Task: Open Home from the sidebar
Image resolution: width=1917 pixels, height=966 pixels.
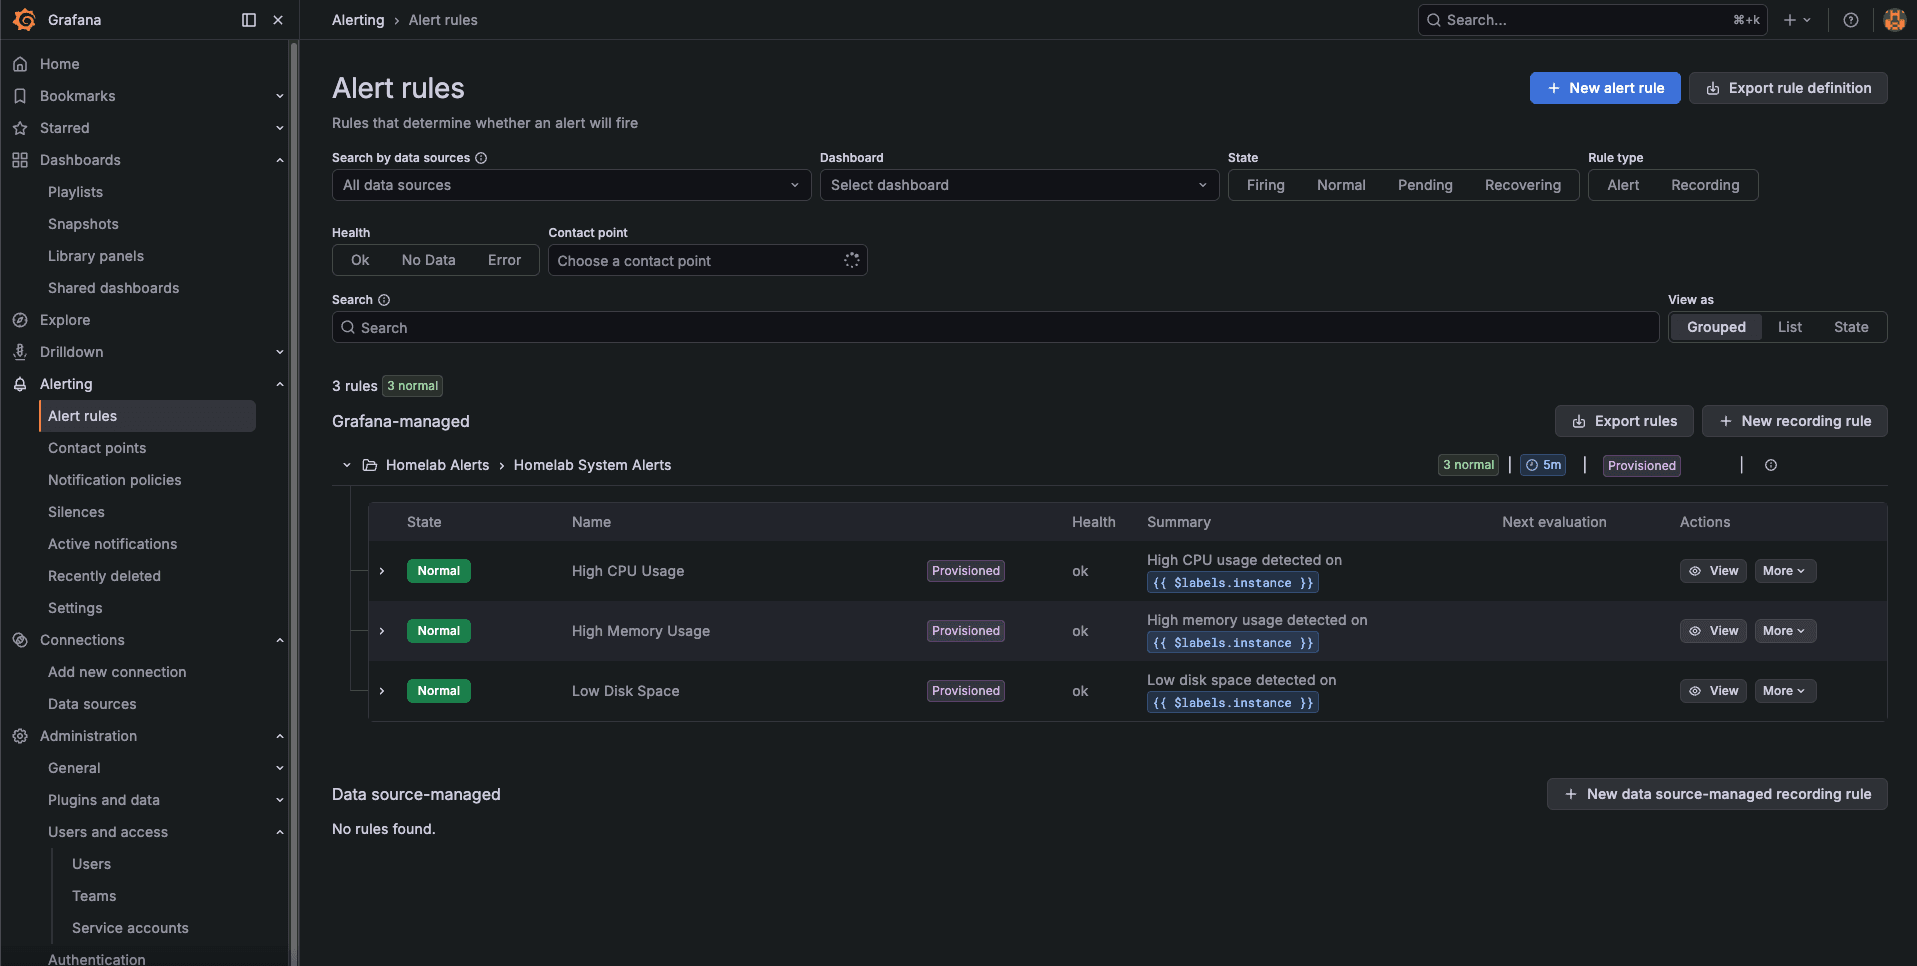Action: coord(59,64)
